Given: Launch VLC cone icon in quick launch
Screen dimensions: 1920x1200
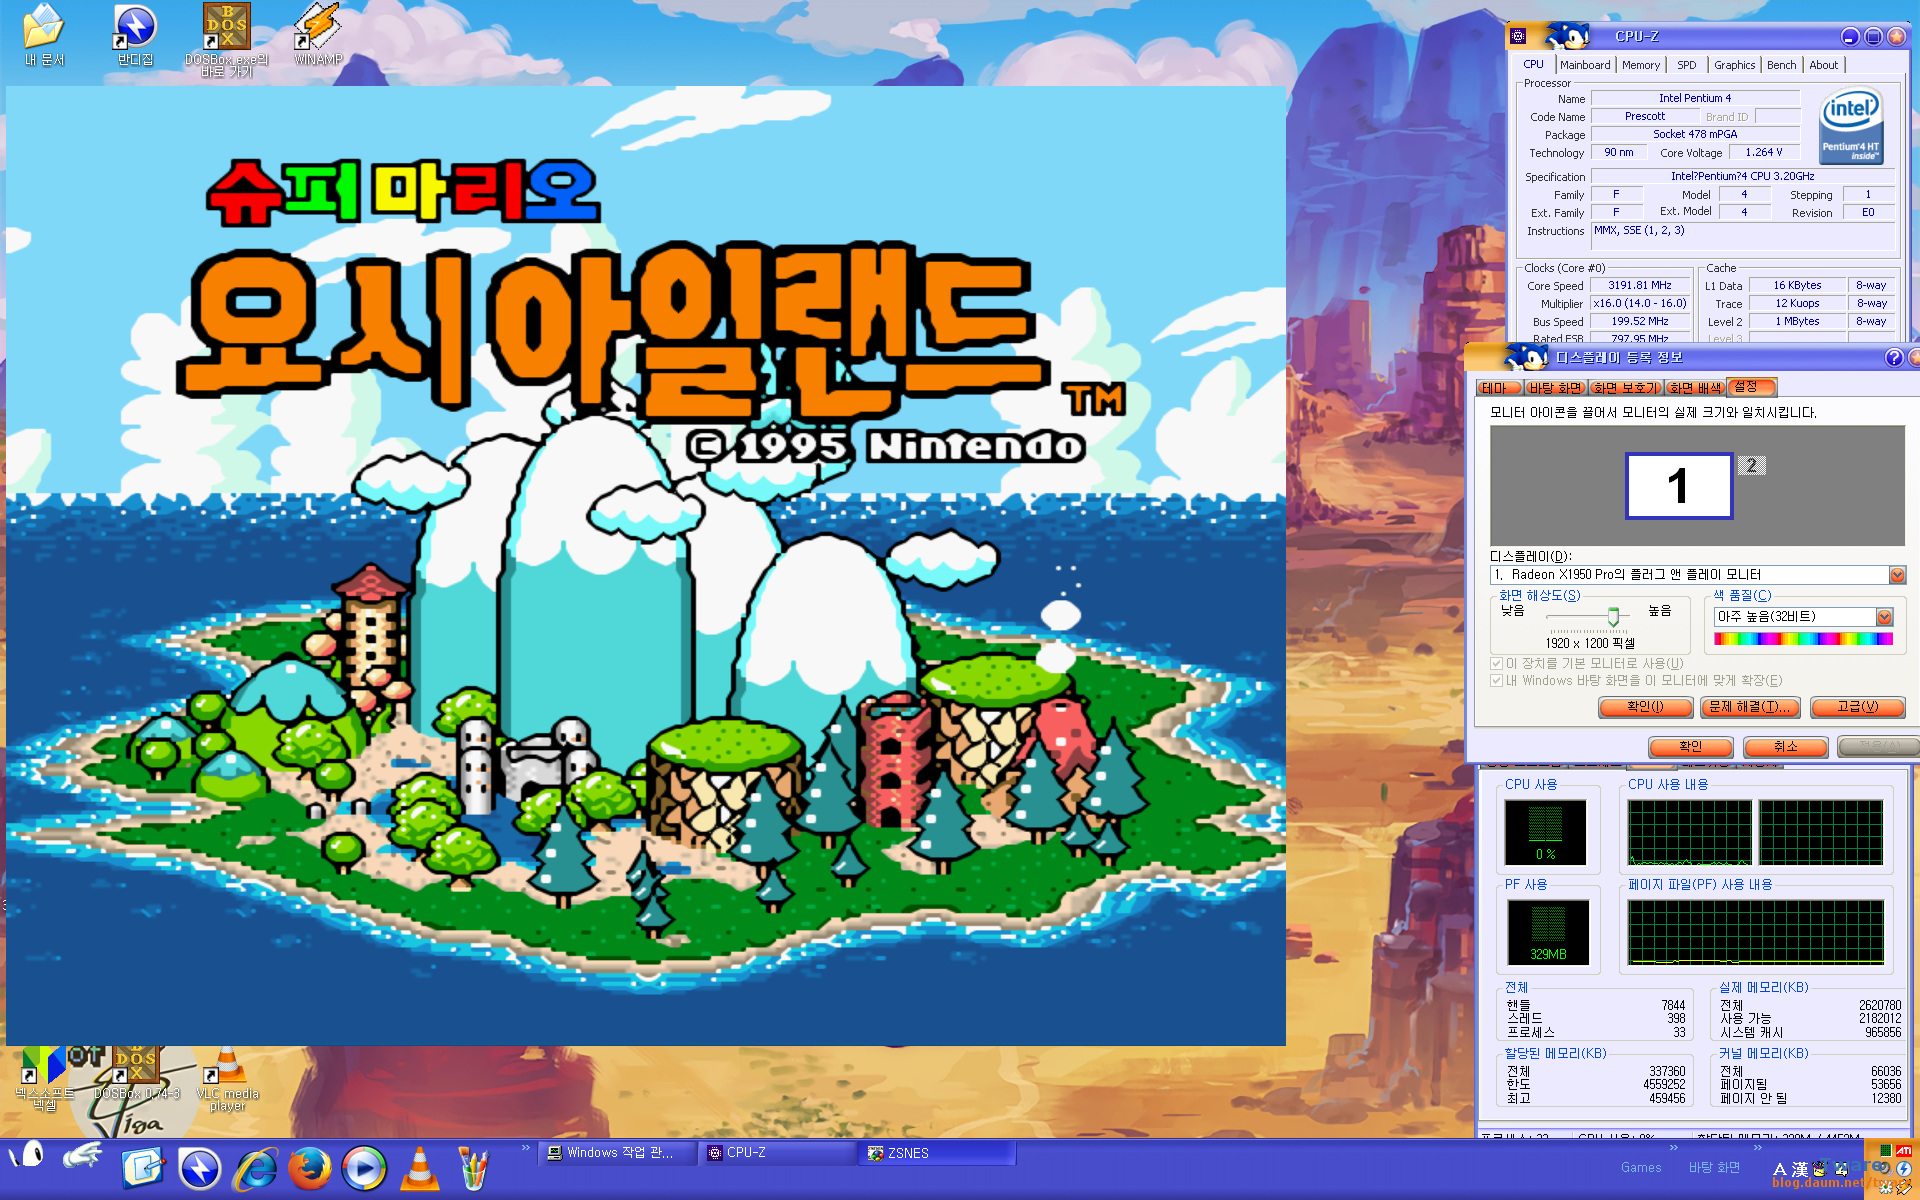Looking at the screenshot, I should pos(419,1168).
